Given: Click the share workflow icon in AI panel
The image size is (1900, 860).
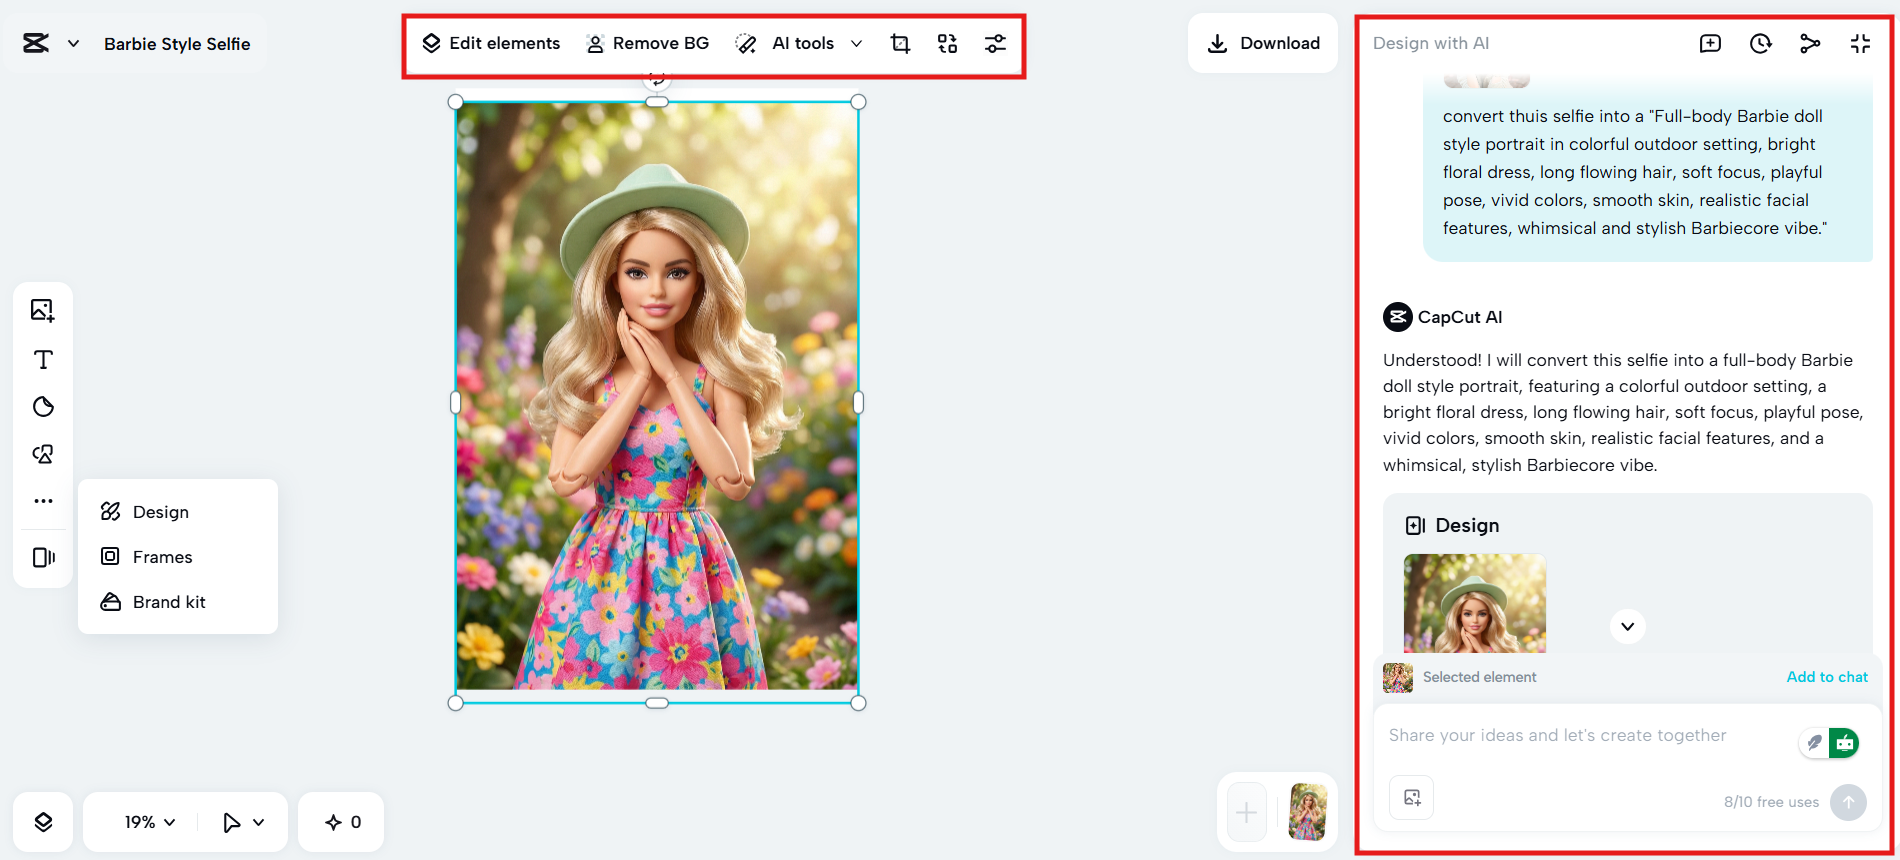Looking at the screenshot, I should point(1810,43).
